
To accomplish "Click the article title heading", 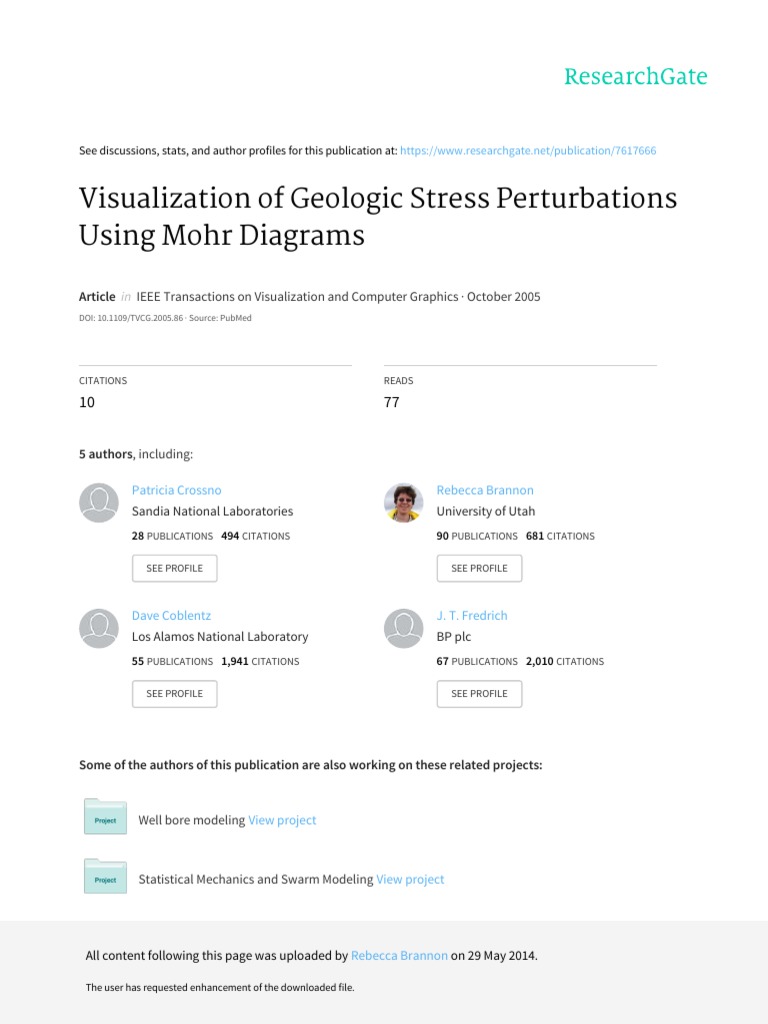I will [377, 216].
